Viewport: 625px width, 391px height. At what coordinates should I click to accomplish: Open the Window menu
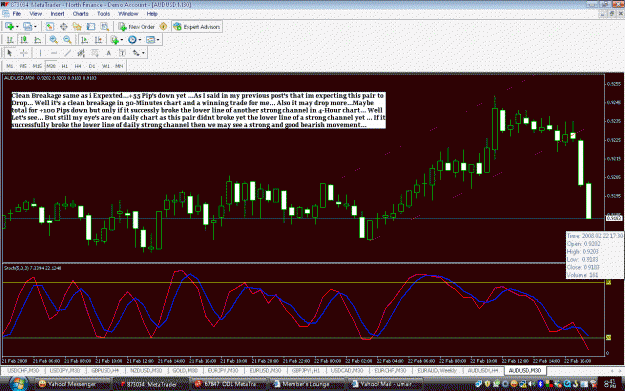click(128, 14)
